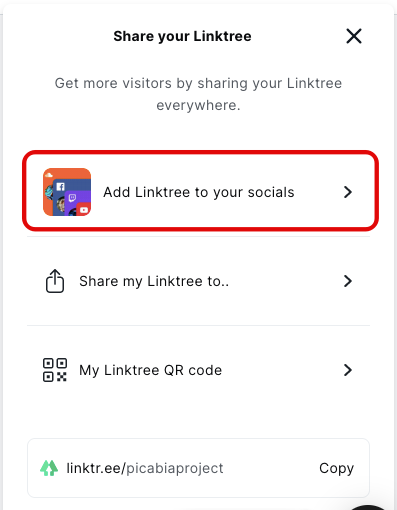Close the Share your Linktree dialog
The height and width of the screenshot is (510, 397).
(x=354, y=36)
